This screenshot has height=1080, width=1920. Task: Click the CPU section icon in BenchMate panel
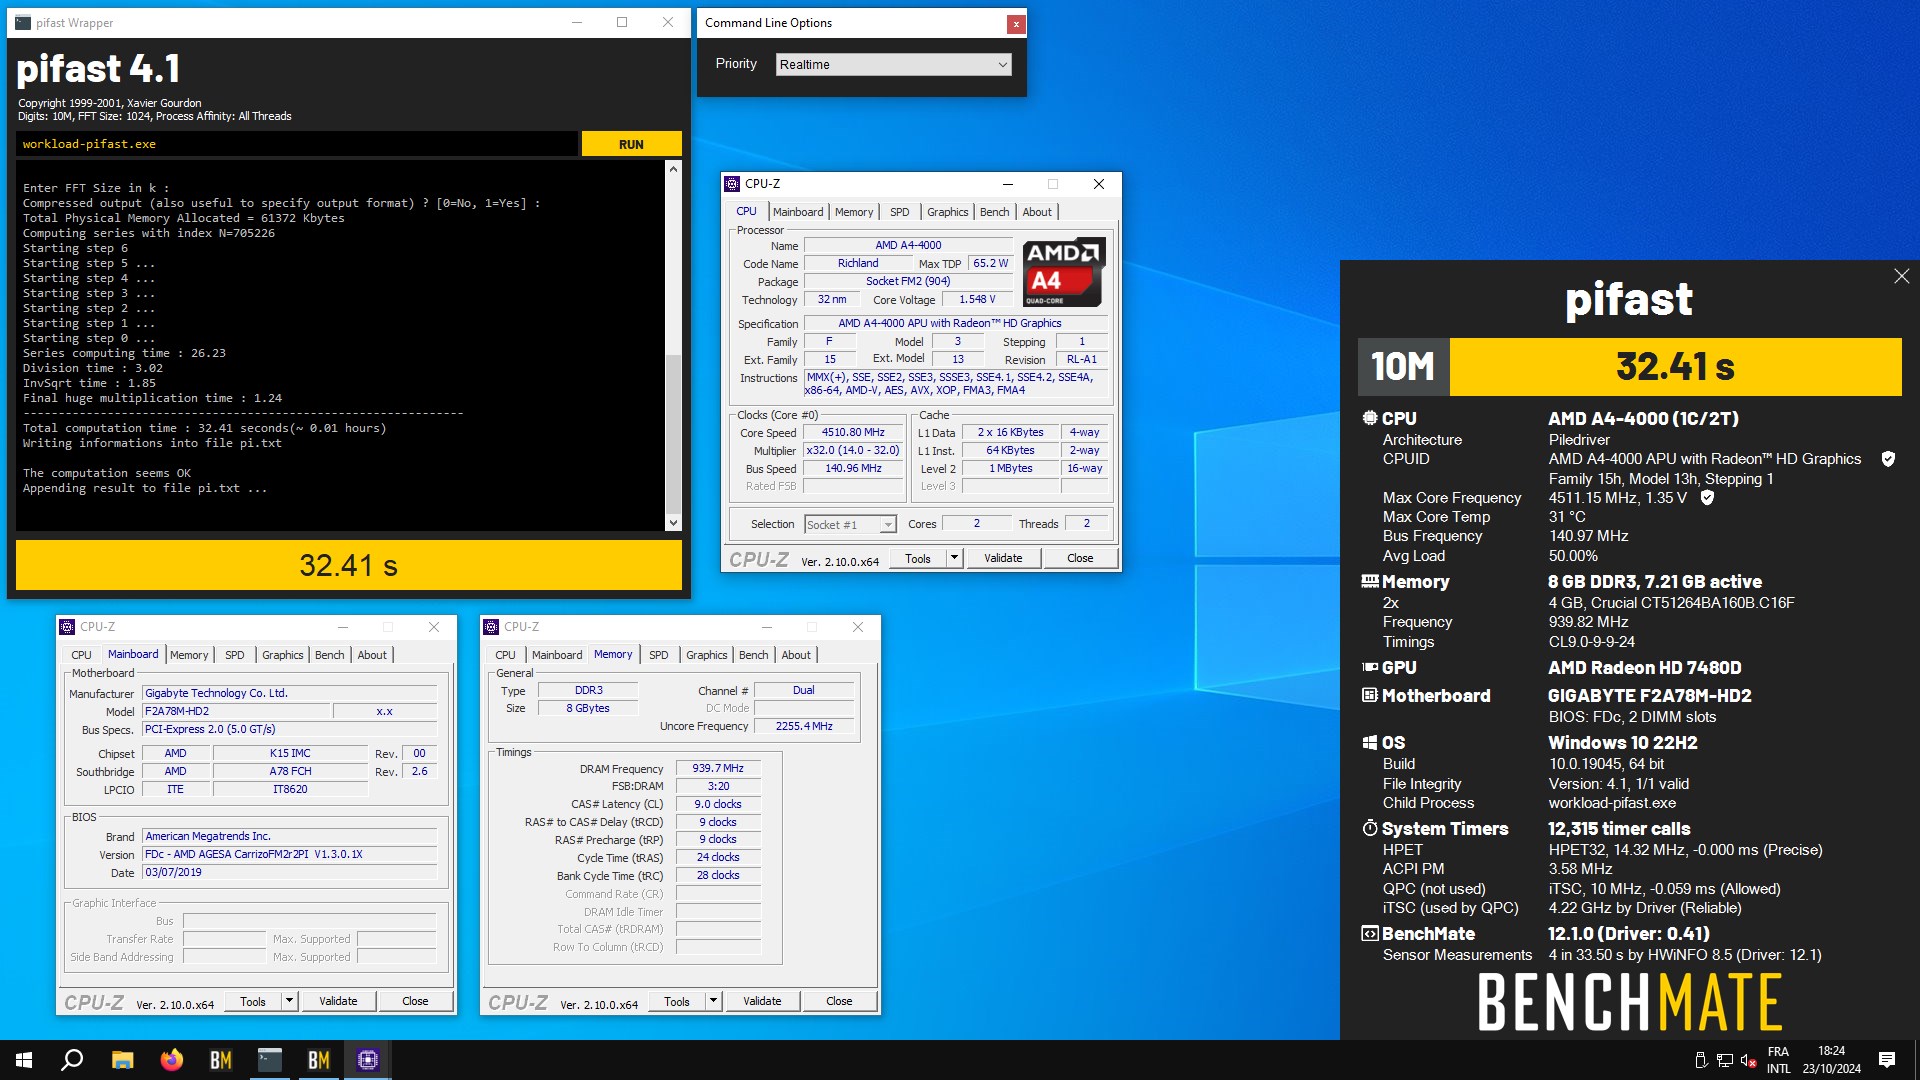point(1370,418)
